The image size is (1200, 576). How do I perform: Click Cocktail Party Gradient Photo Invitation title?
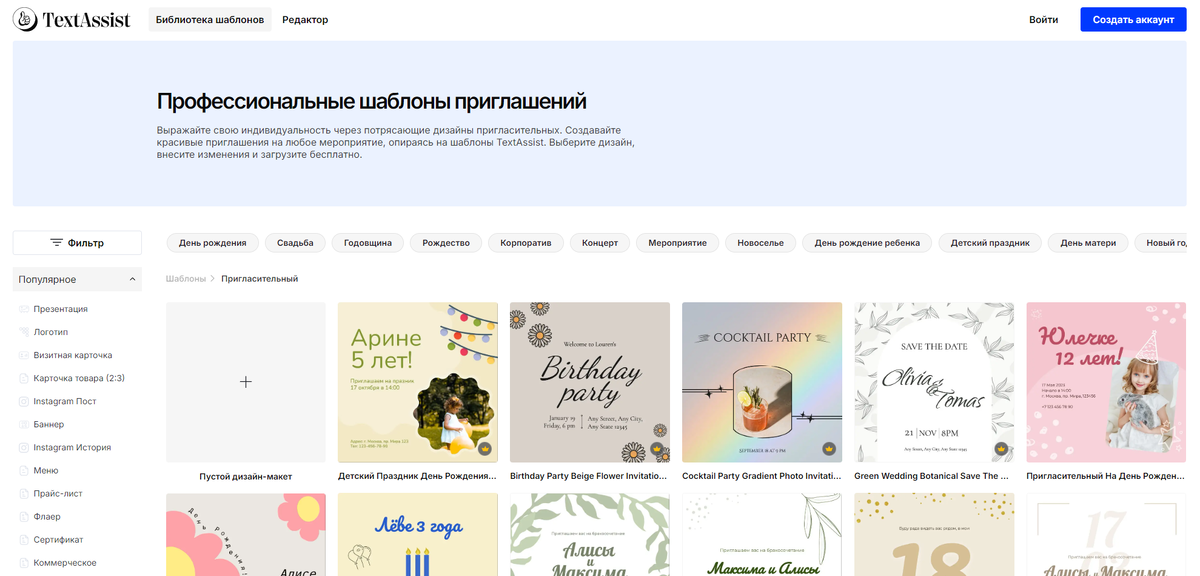click(x=762, y=477)
